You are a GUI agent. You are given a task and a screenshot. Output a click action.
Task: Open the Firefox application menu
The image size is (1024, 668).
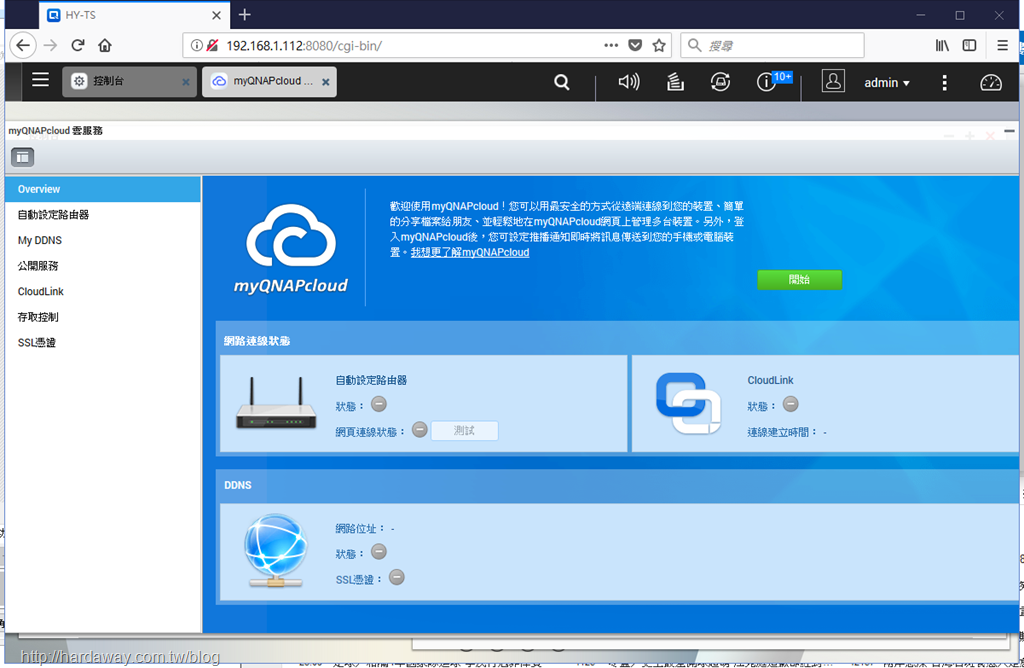point(1002,45)
